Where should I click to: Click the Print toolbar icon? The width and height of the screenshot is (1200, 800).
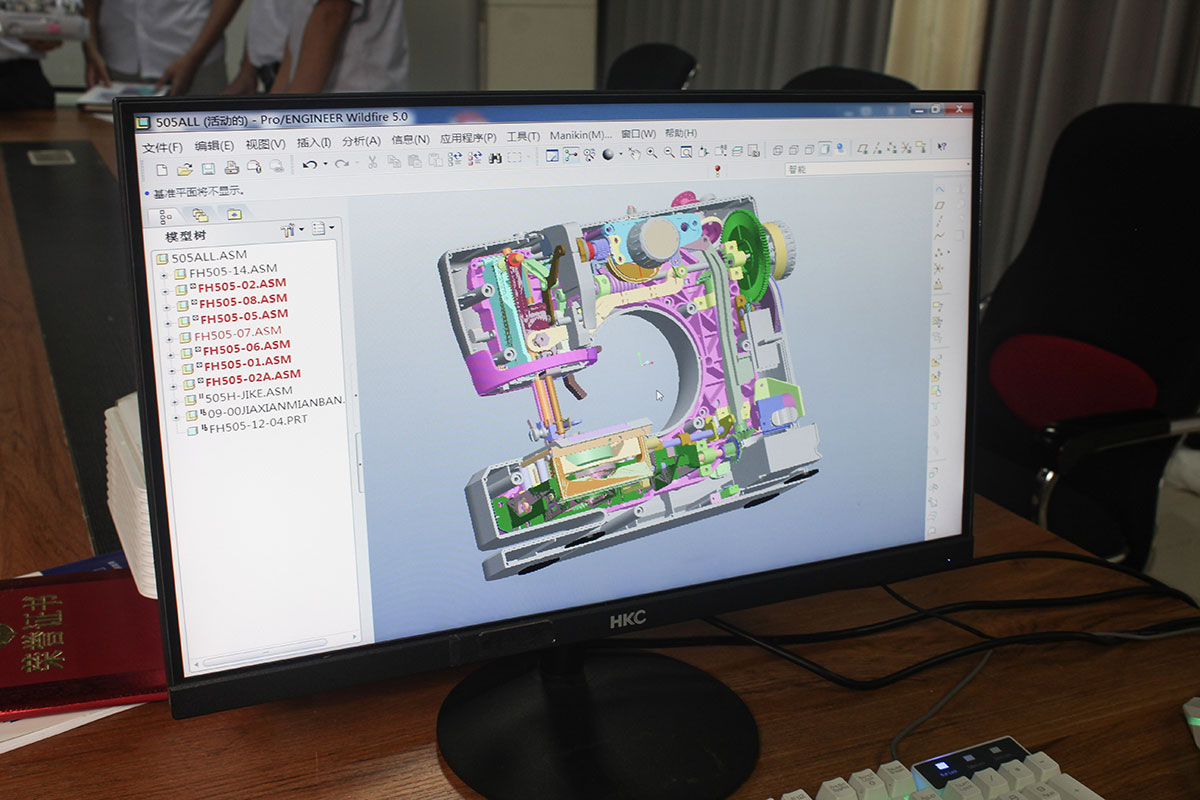[x=232, y=167]
